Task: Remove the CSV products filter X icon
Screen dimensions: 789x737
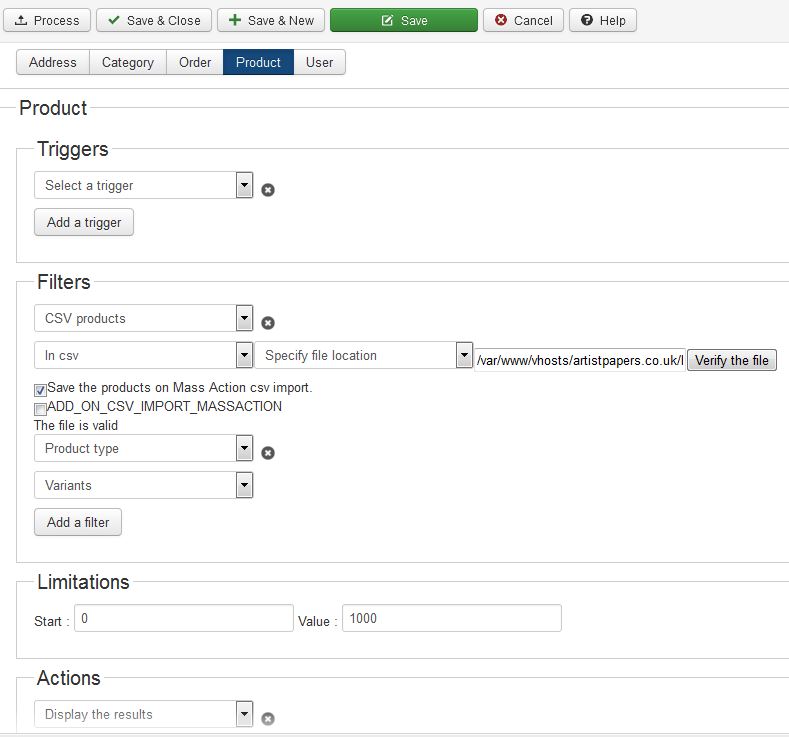Action: pyautogui.click(x=268, y=323)
